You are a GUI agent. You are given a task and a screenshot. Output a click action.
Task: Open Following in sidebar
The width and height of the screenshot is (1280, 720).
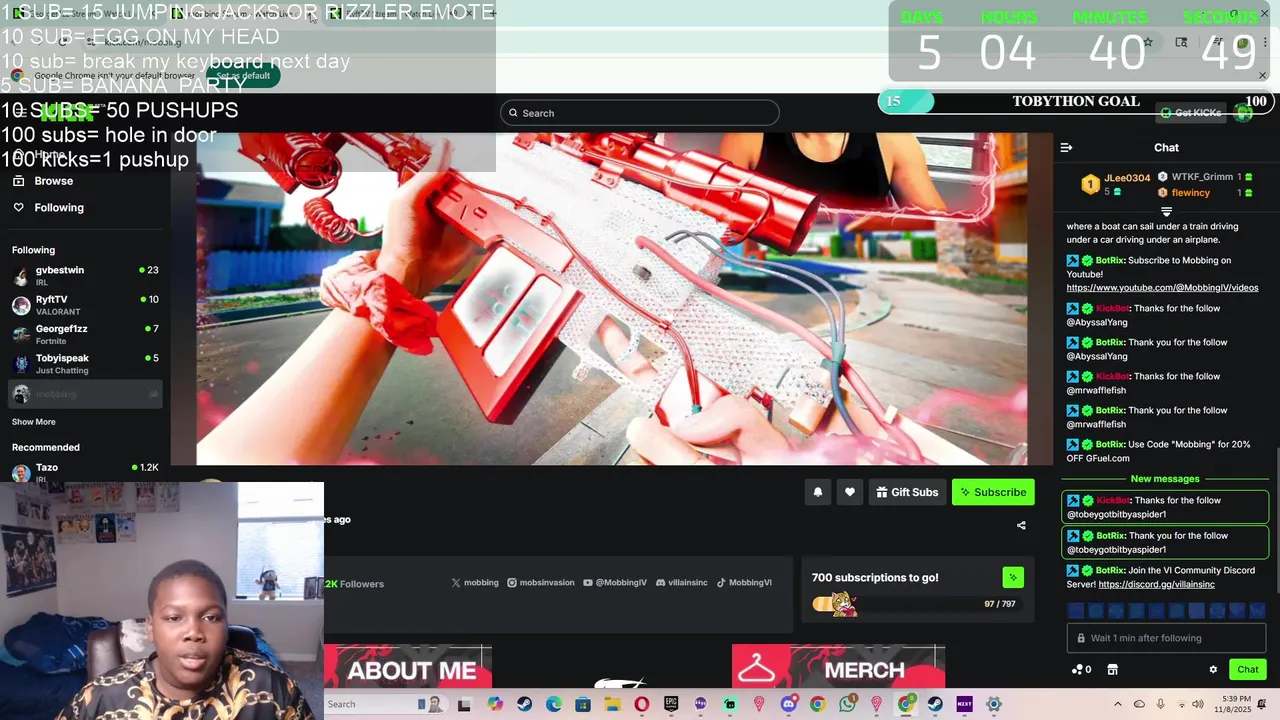point(58,207)
